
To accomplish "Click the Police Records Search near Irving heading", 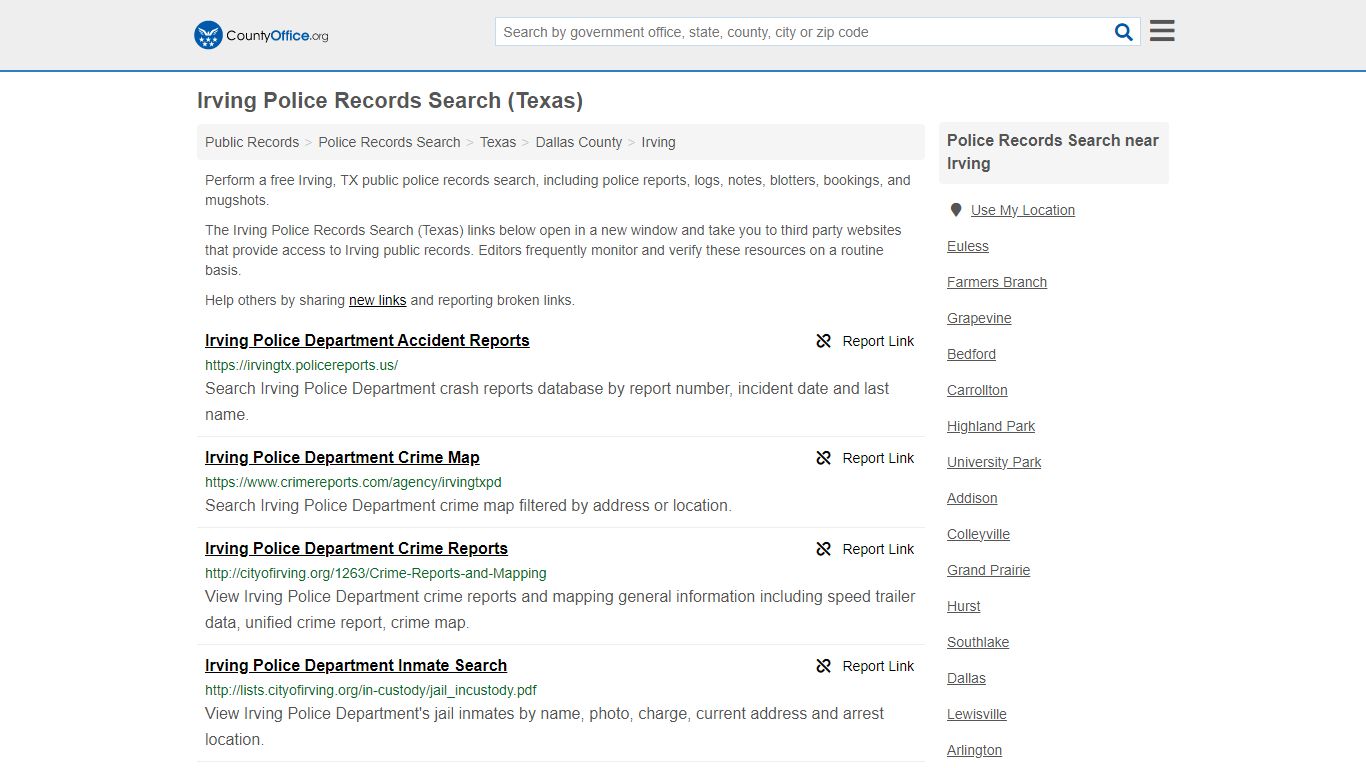I will (1053, 152).
